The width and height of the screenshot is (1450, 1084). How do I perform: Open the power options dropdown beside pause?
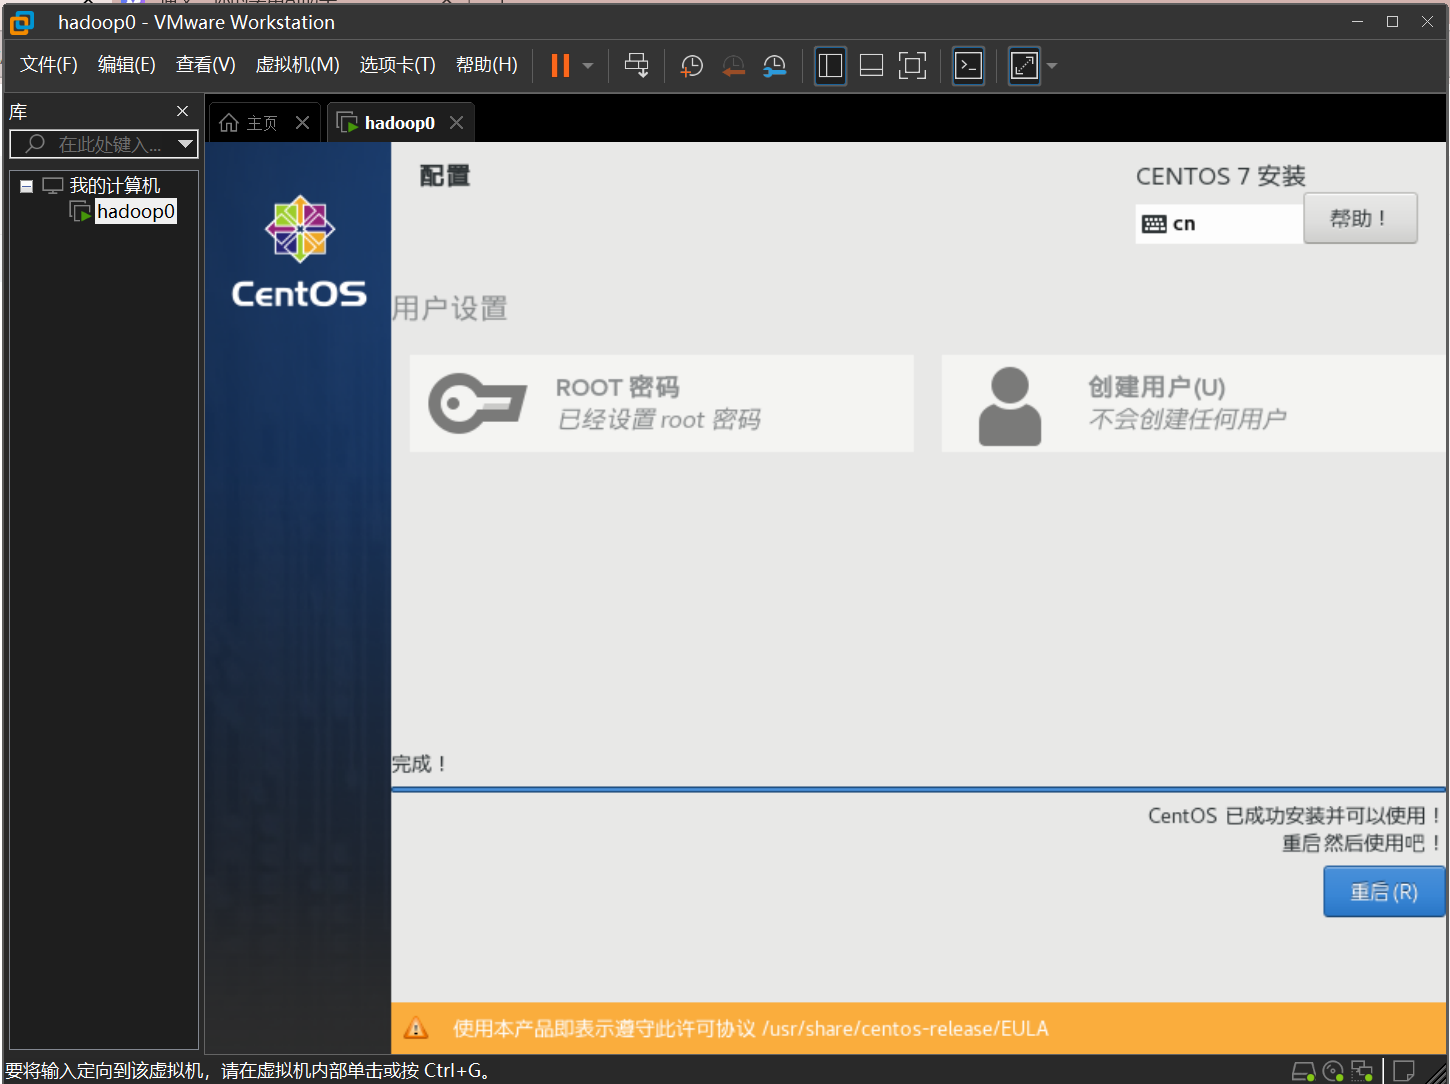pyautogui.click(x=588, y=66)
